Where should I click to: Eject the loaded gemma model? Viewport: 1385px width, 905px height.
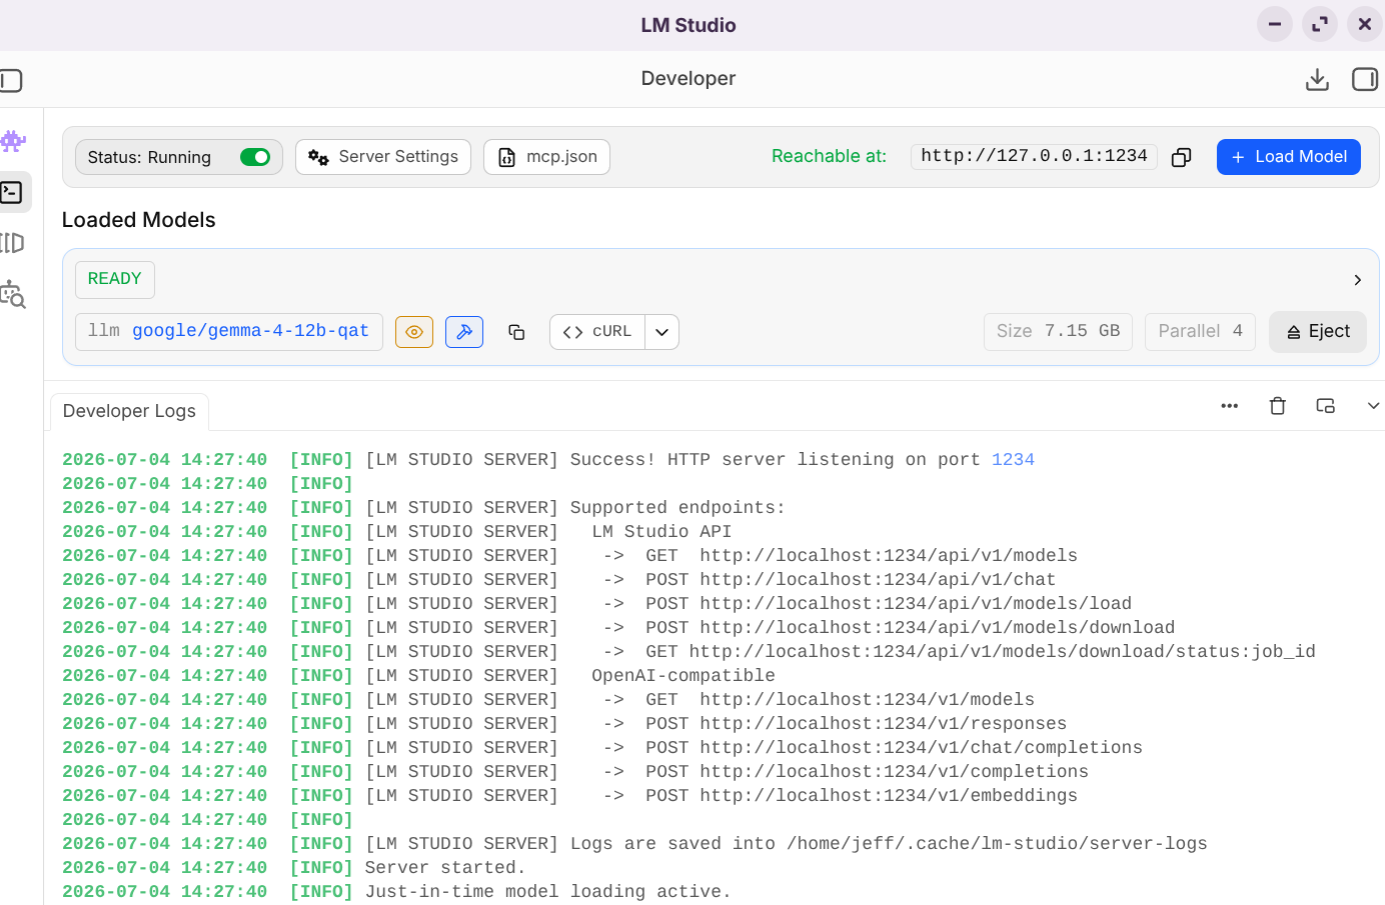pos(1317,332)
